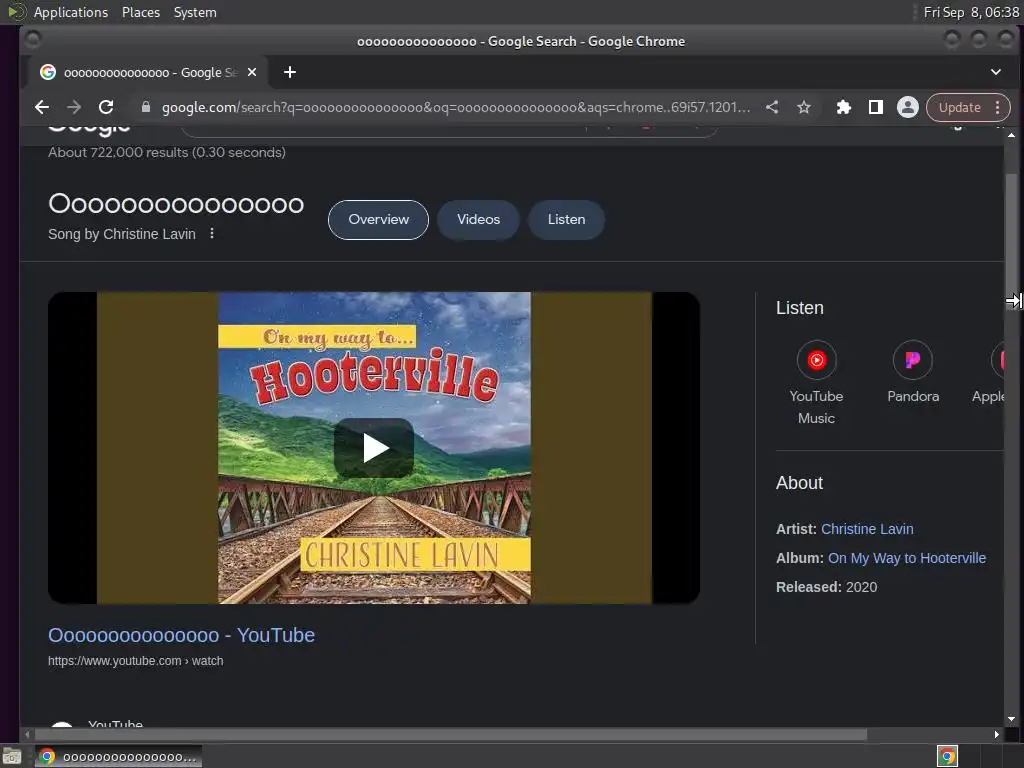Open the Ooooooooooooooo - YouTube link
This screenshot has height=768, width=1024.
tap(181, 635)
